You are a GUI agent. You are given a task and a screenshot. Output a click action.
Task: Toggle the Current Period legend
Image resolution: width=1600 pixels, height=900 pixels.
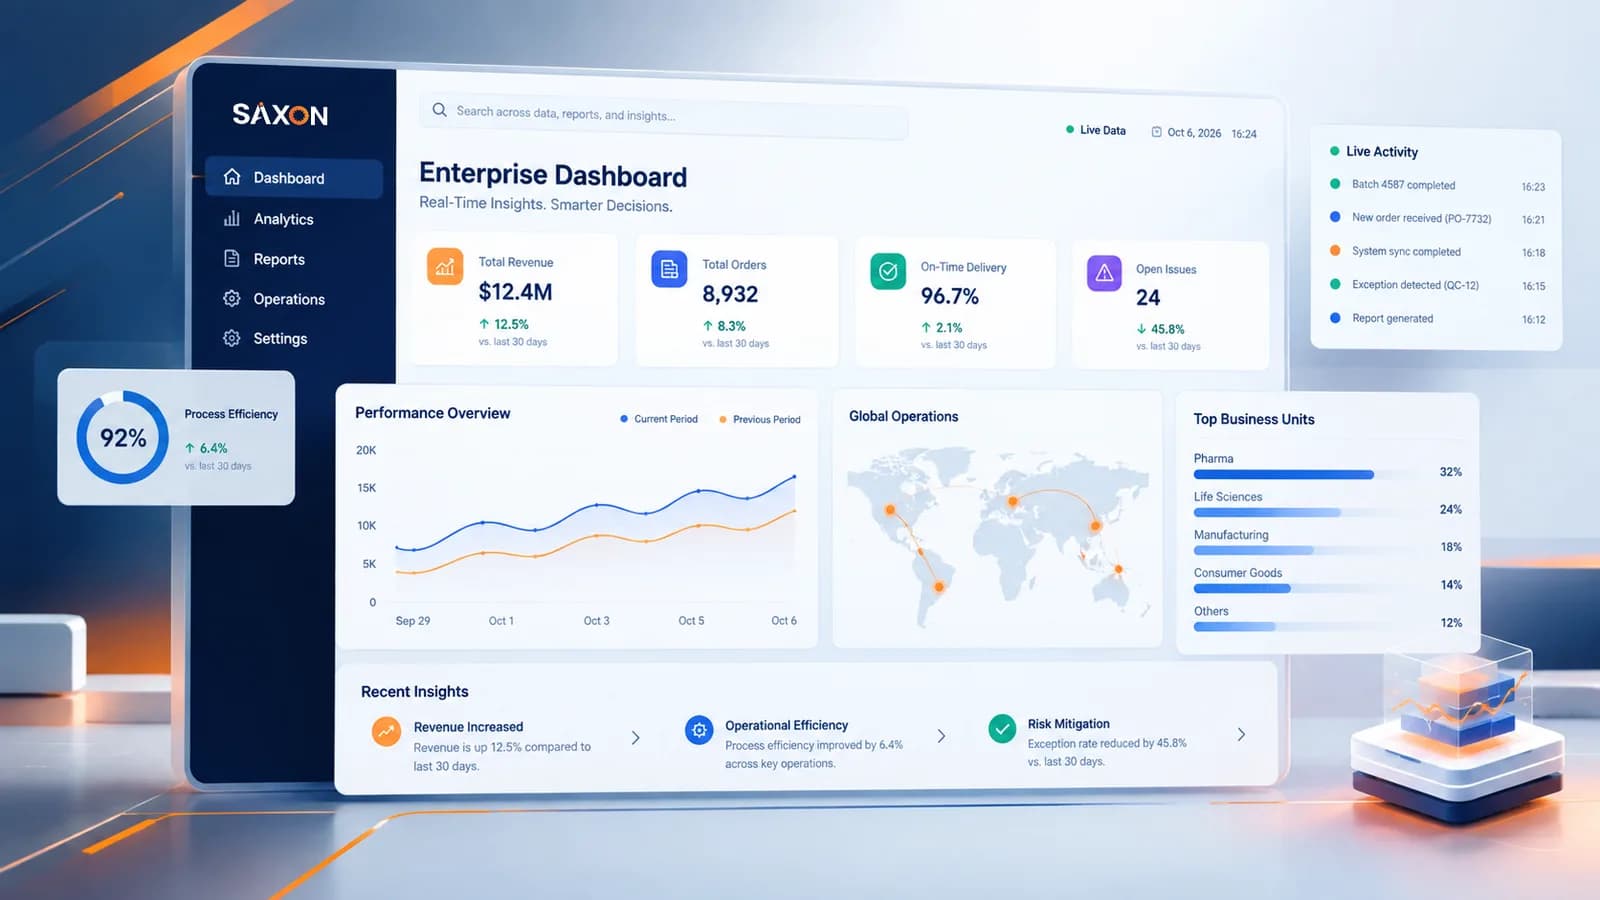pyautogui.click(x=659, y=419)
